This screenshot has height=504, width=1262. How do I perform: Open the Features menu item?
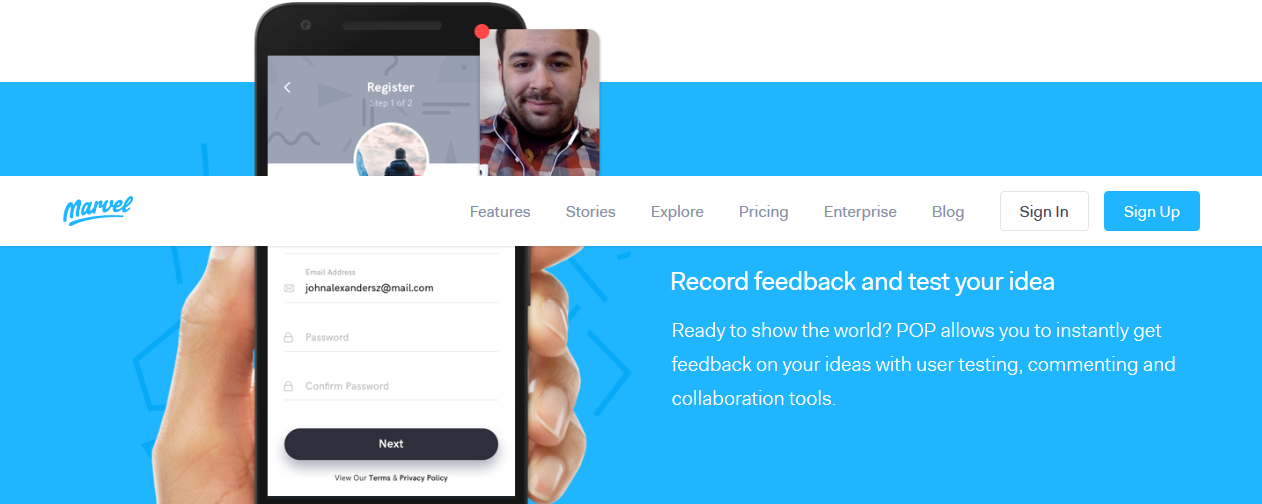coord(500,212)
